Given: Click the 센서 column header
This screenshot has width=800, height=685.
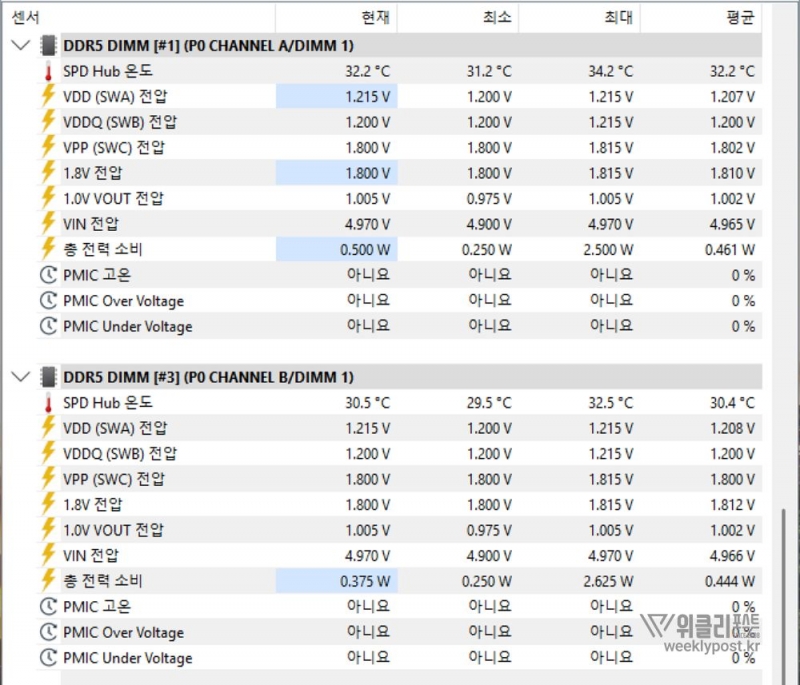Looking at the screenshot, I should pos(25,17).
